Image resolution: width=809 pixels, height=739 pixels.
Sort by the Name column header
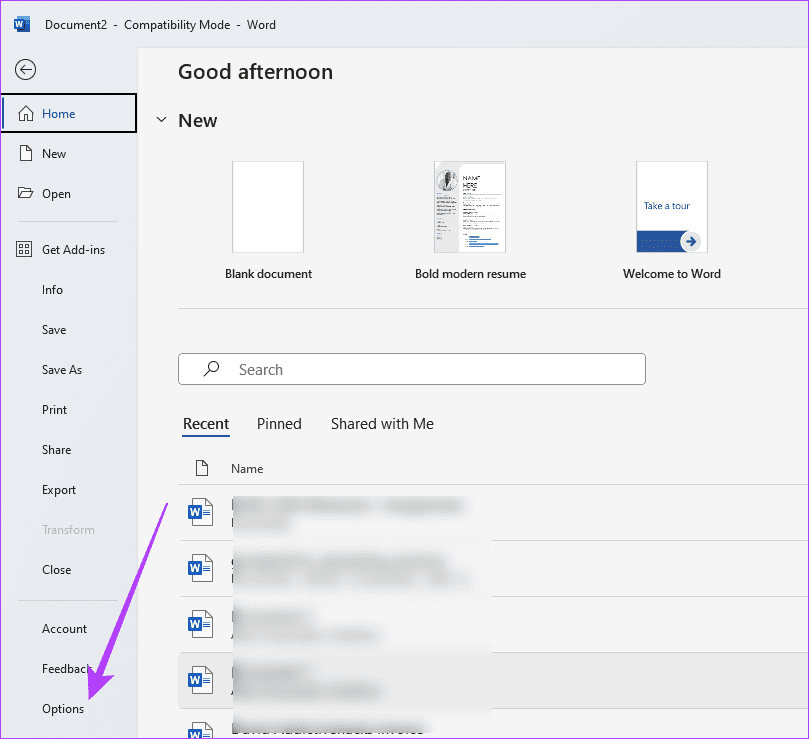[x=247, y=469]
